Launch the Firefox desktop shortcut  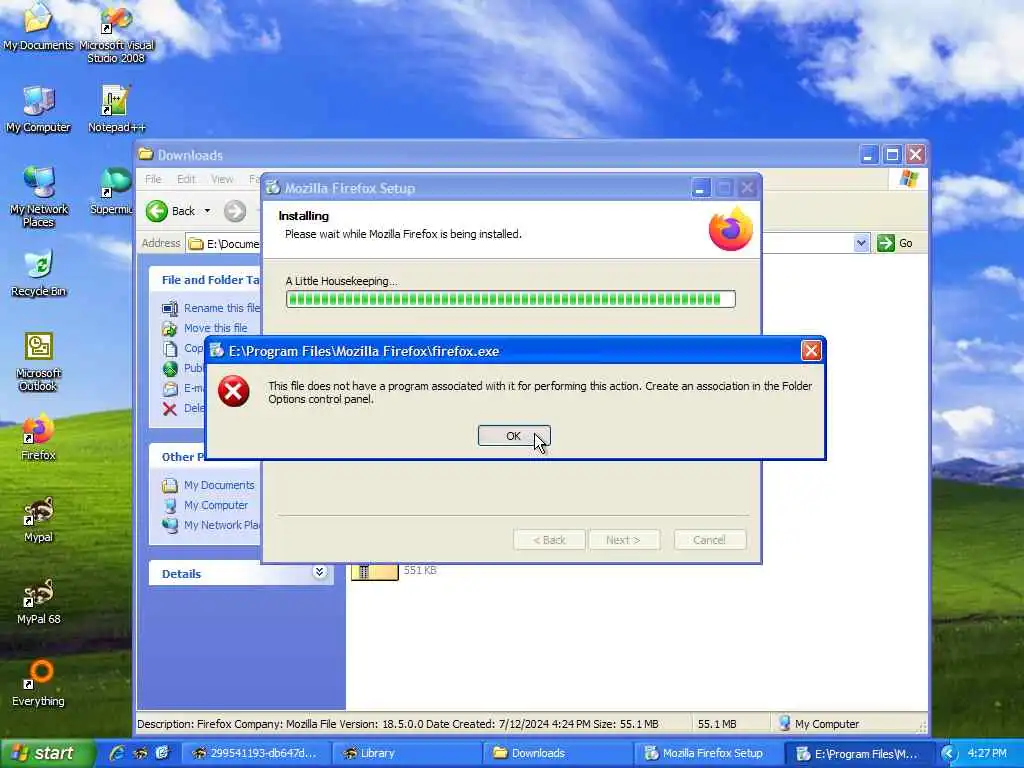tap(38, 437)
